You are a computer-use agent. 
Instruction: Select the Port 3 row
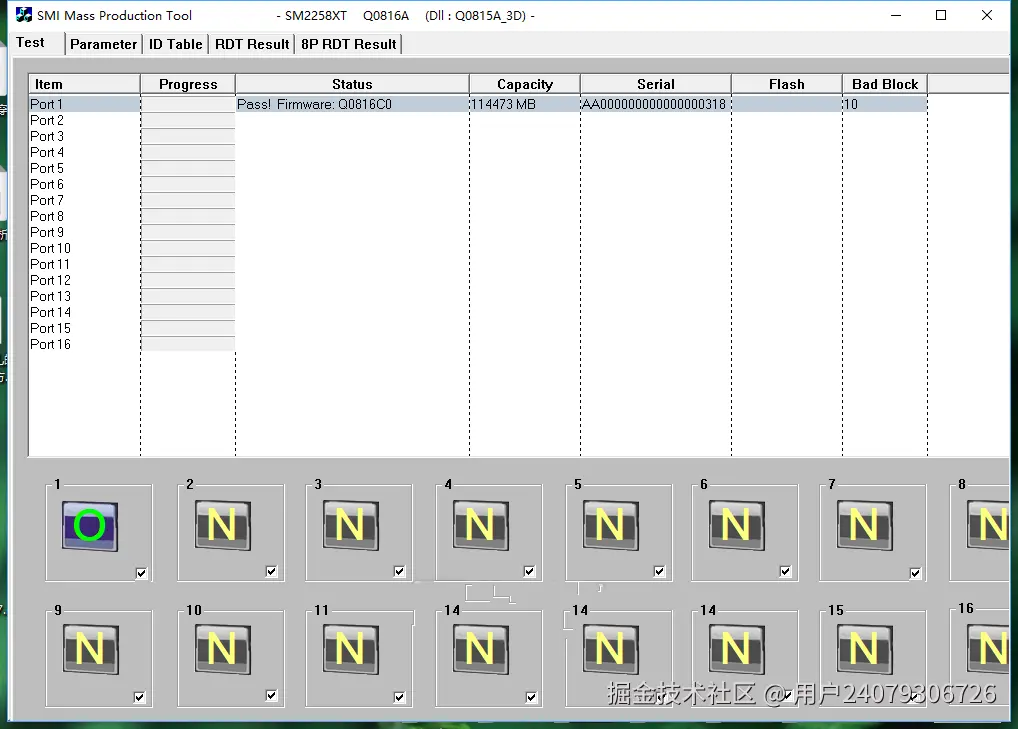pos(47,136)
